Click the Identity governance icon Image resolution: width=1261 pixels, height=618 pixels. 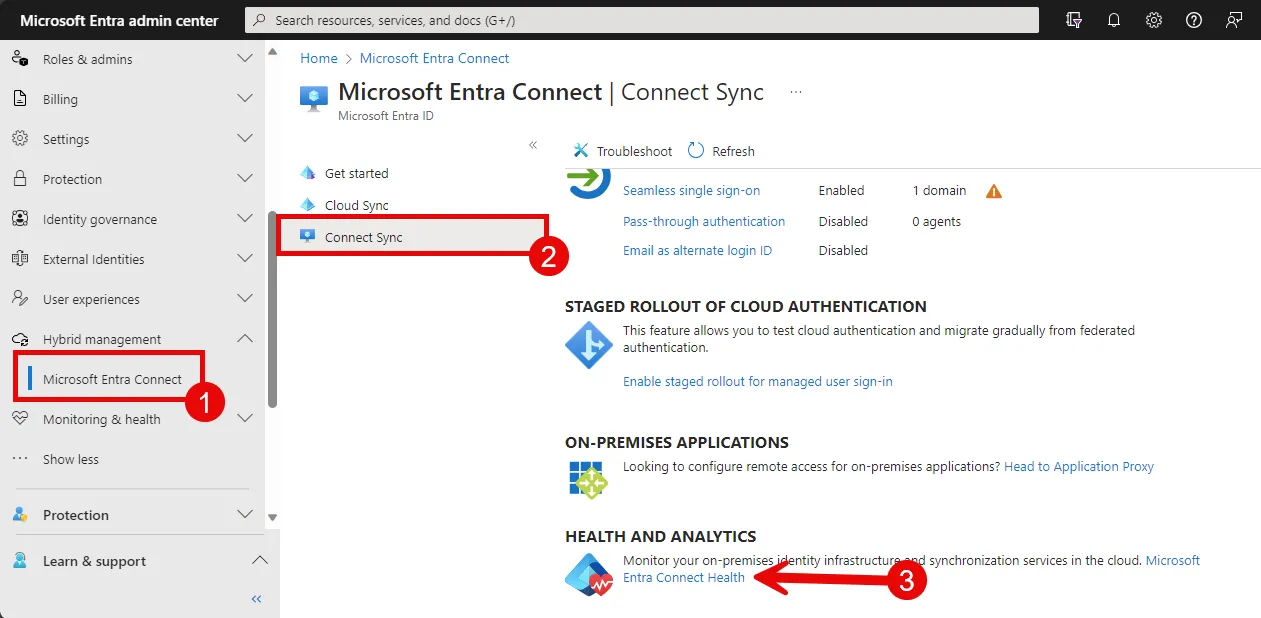coord(20,219)
